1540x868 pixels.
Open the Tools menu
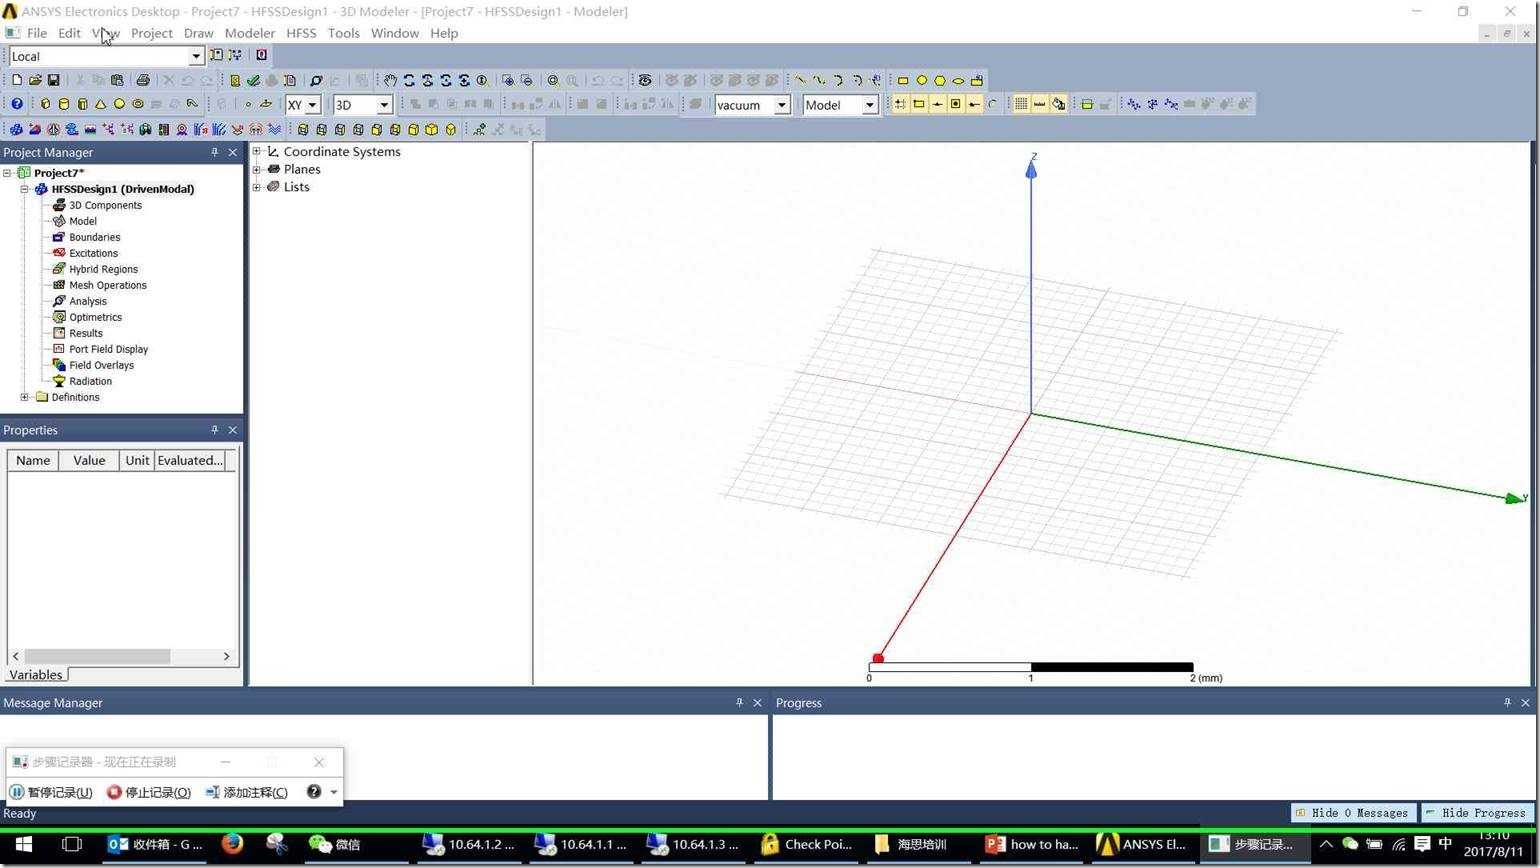tap(343, 33)
